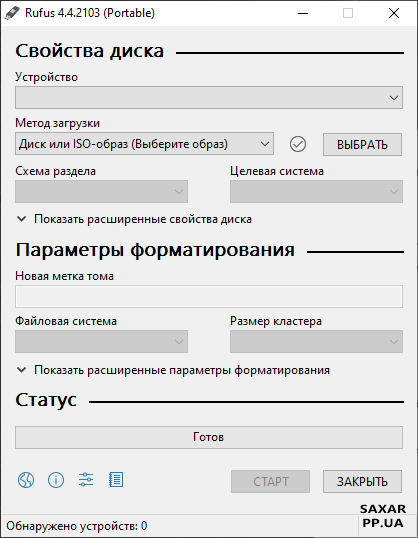Minimize the Rufus window
The image size is (418, 538).
point(303,13)
